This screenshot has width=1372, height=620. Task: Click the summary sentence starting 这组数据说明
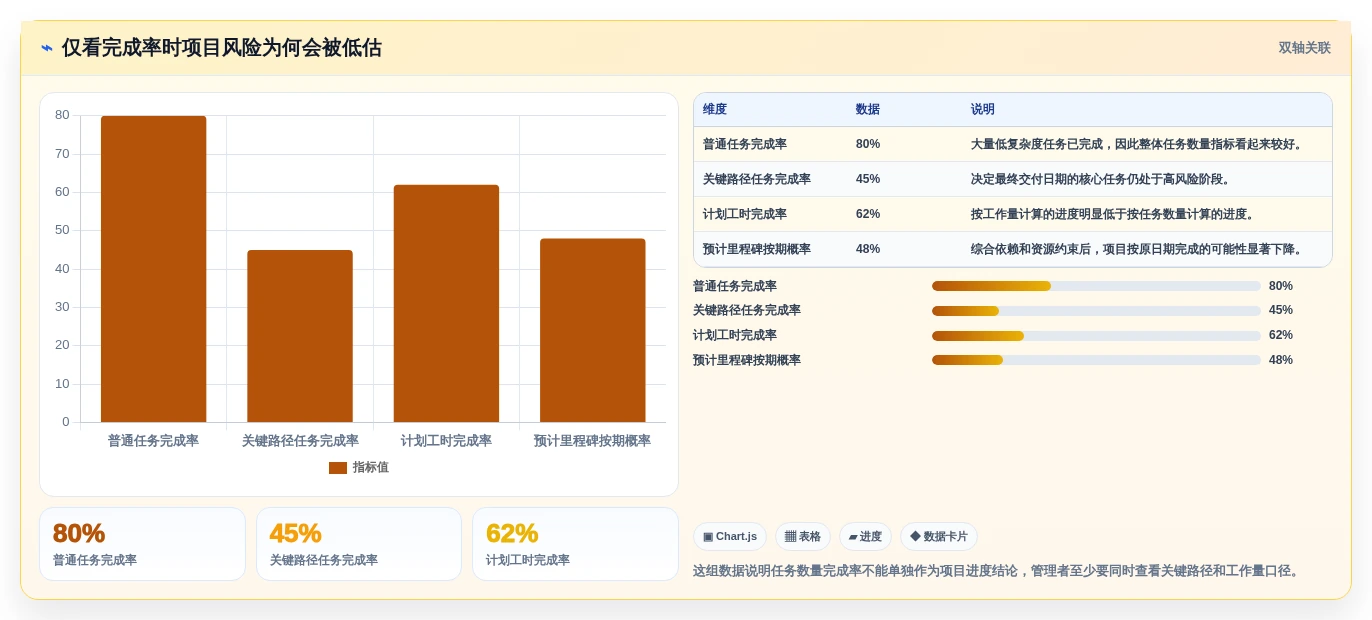pyautogui.click(x=998, y=571)
